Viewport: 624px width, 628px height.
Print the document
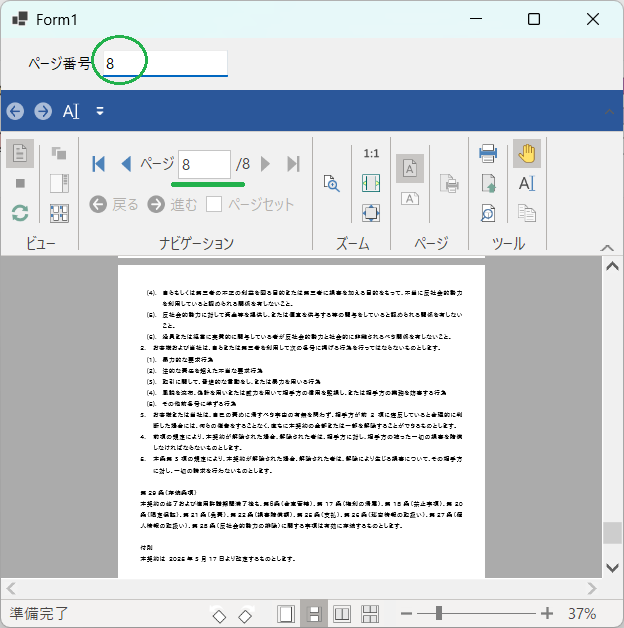488,153
